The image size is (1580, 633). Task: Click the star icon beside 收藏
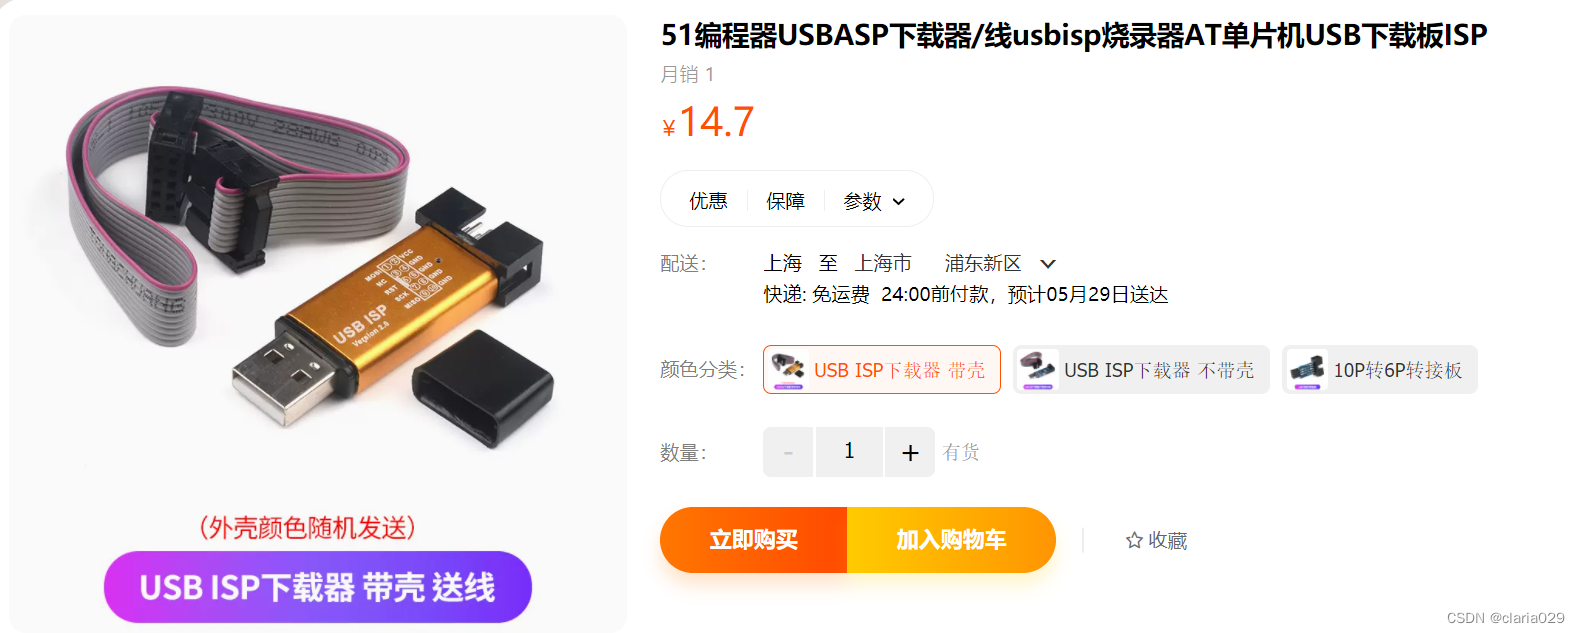1134,540
